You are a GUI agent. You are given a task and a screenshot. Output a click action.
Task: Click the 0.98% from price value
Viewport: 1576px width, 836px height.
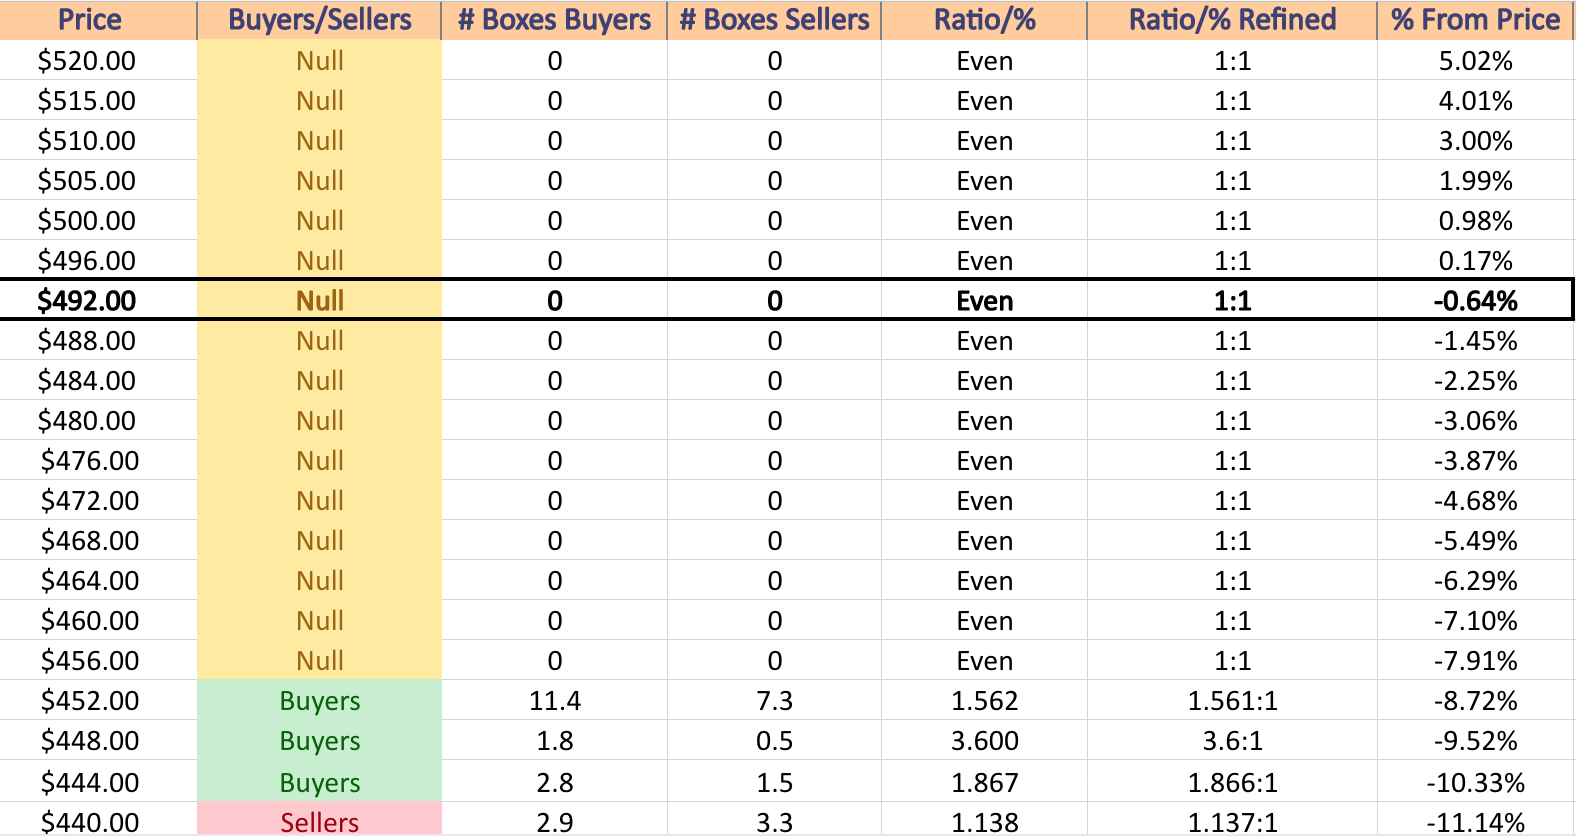click(x=1475, y=221)
